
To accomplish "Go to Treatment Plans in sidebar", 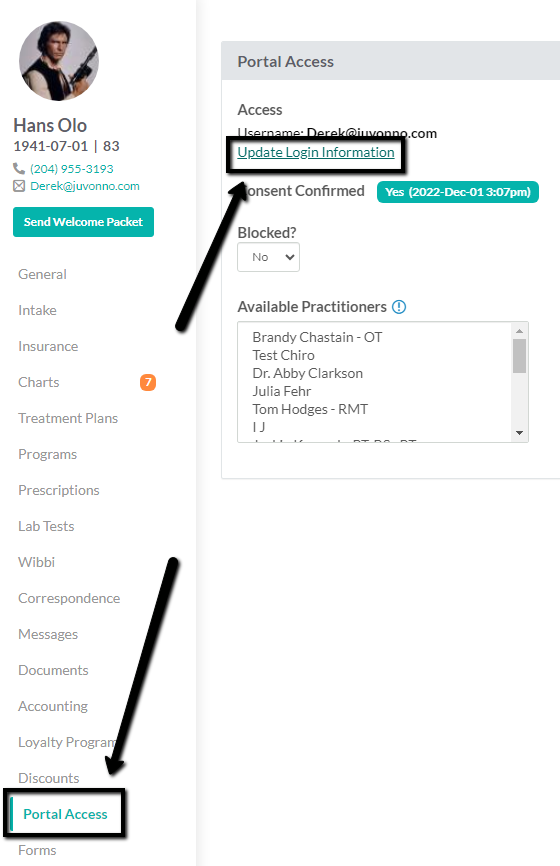I will [x=68, y=418].
